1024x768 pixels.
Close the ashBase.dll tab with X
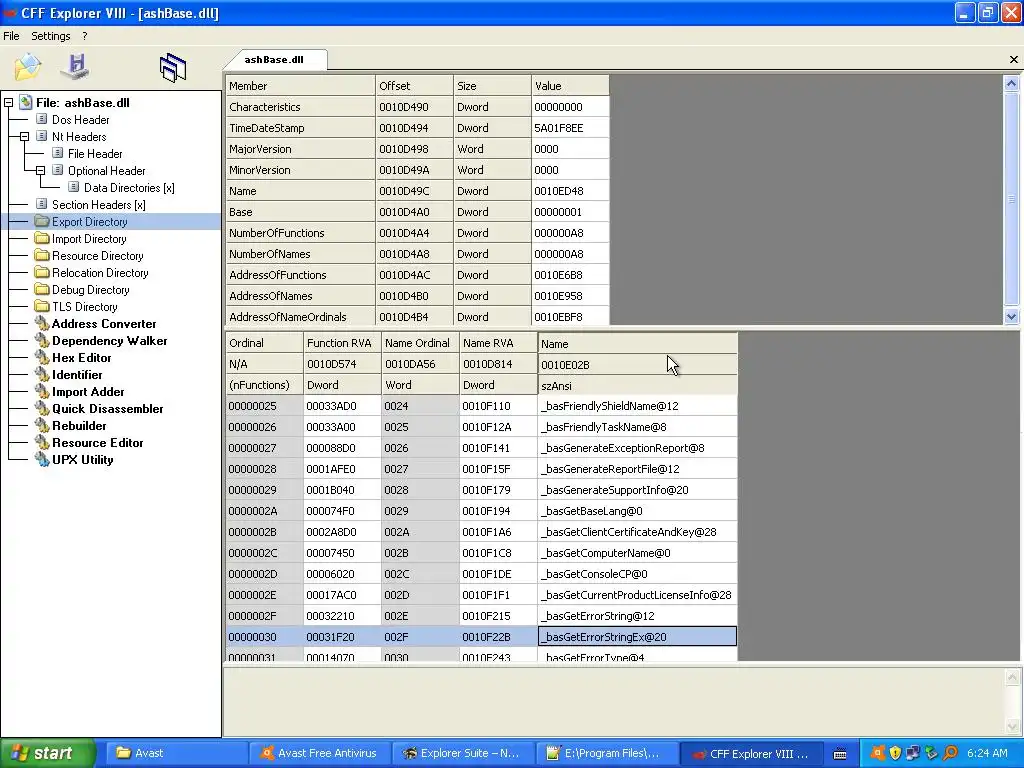1014,59
